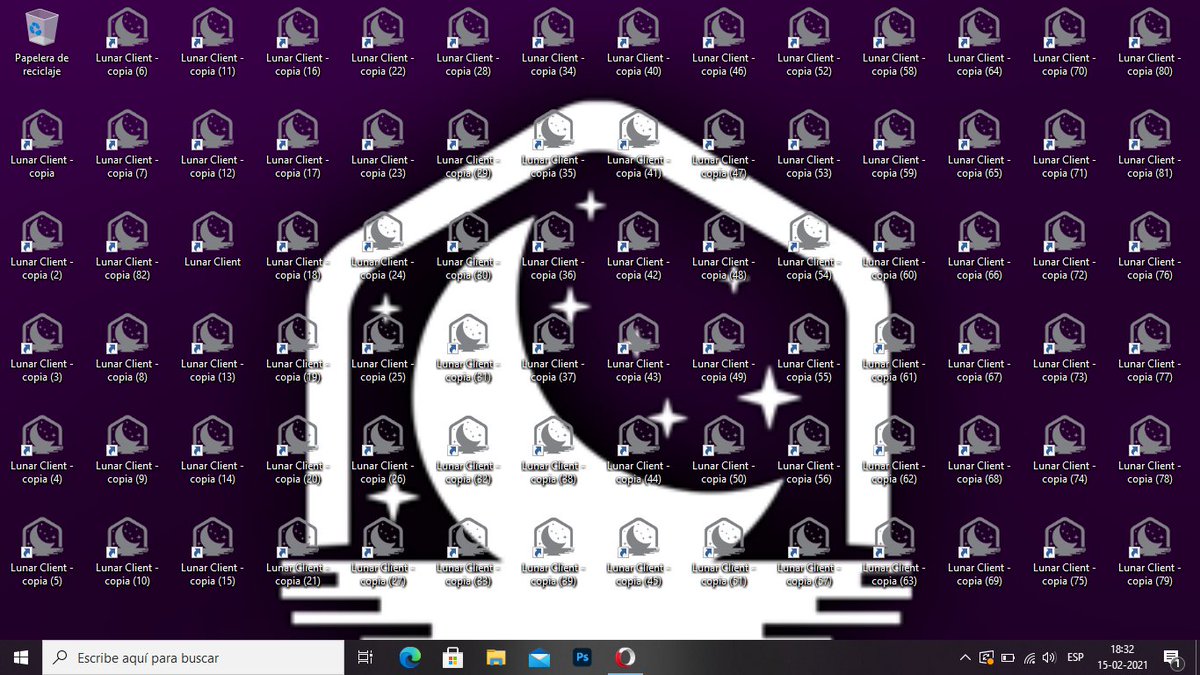
Task: Select Lunar Client - copia (2) shortcut
Action: pos(42,248)
